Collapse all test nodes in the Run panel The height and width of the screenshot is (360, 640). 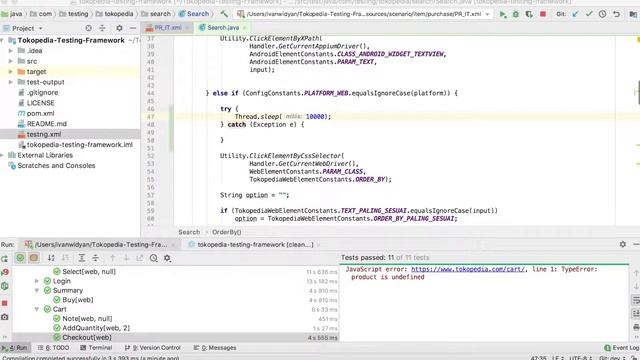pyautogui.click(x=96, y=258)
